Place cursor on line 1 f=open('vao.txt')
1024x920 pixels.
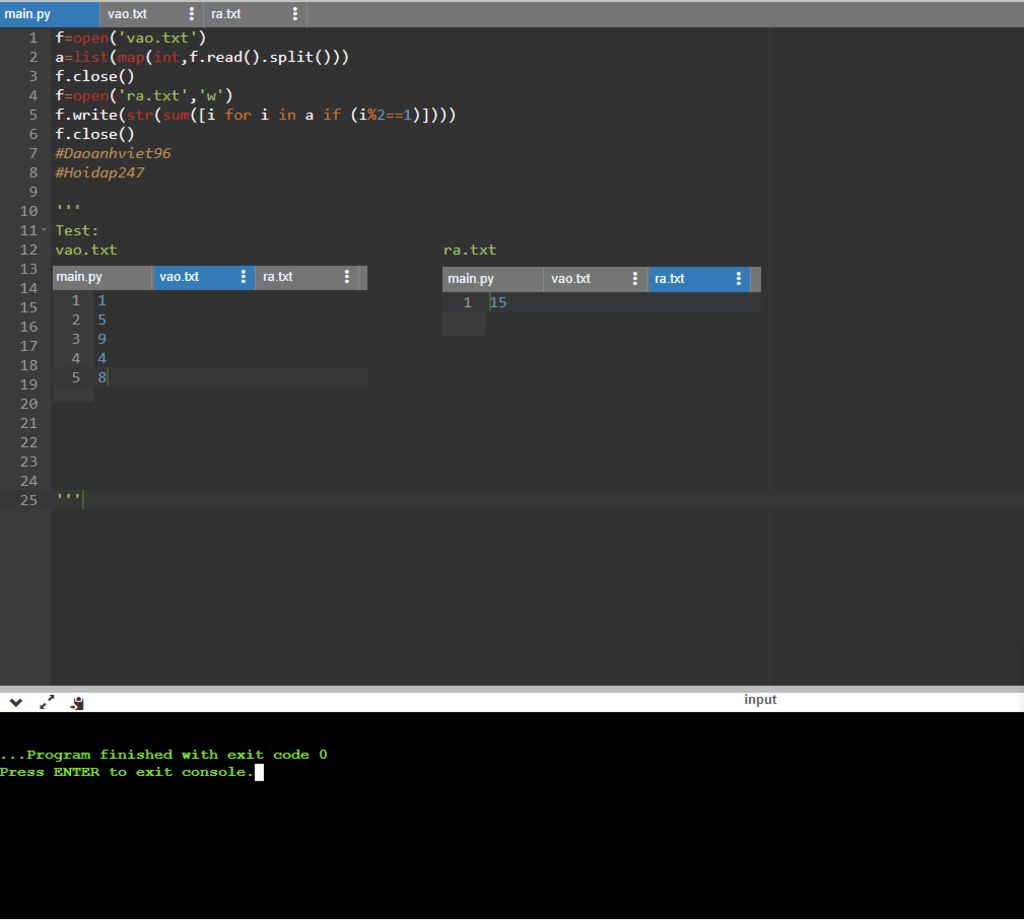[131, 38]
